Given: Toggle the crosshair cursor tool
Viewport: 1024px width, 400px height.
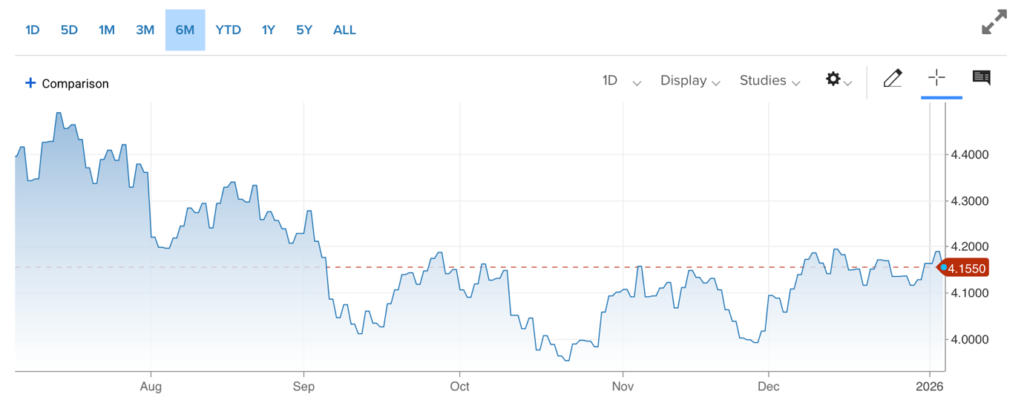Looking at the screenshot, I should [937, 79].
